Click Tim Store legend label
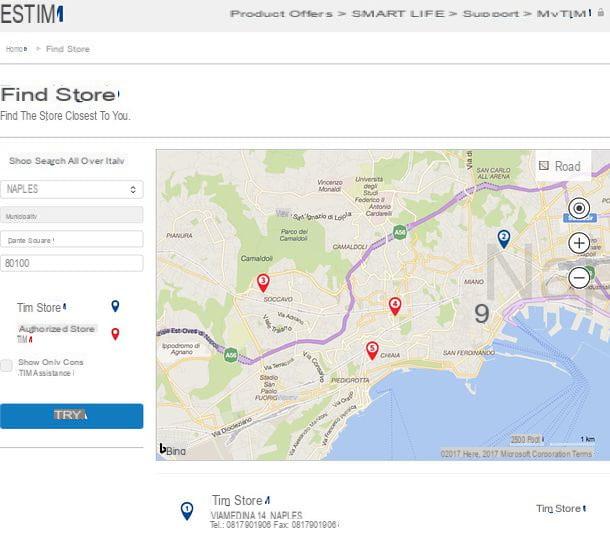Viewport: 610px width, 546px height. (41, 307)
